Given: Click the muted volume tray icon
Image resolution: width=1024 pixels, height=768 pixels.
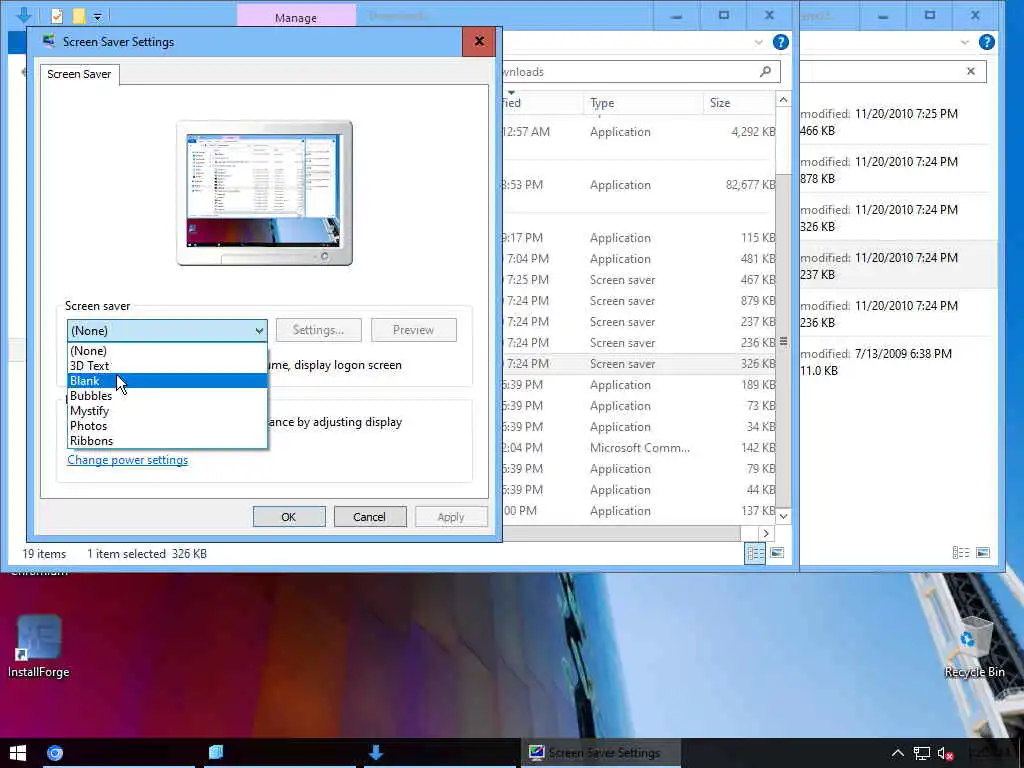Looking at the screenshot, I should coord(945,753).
